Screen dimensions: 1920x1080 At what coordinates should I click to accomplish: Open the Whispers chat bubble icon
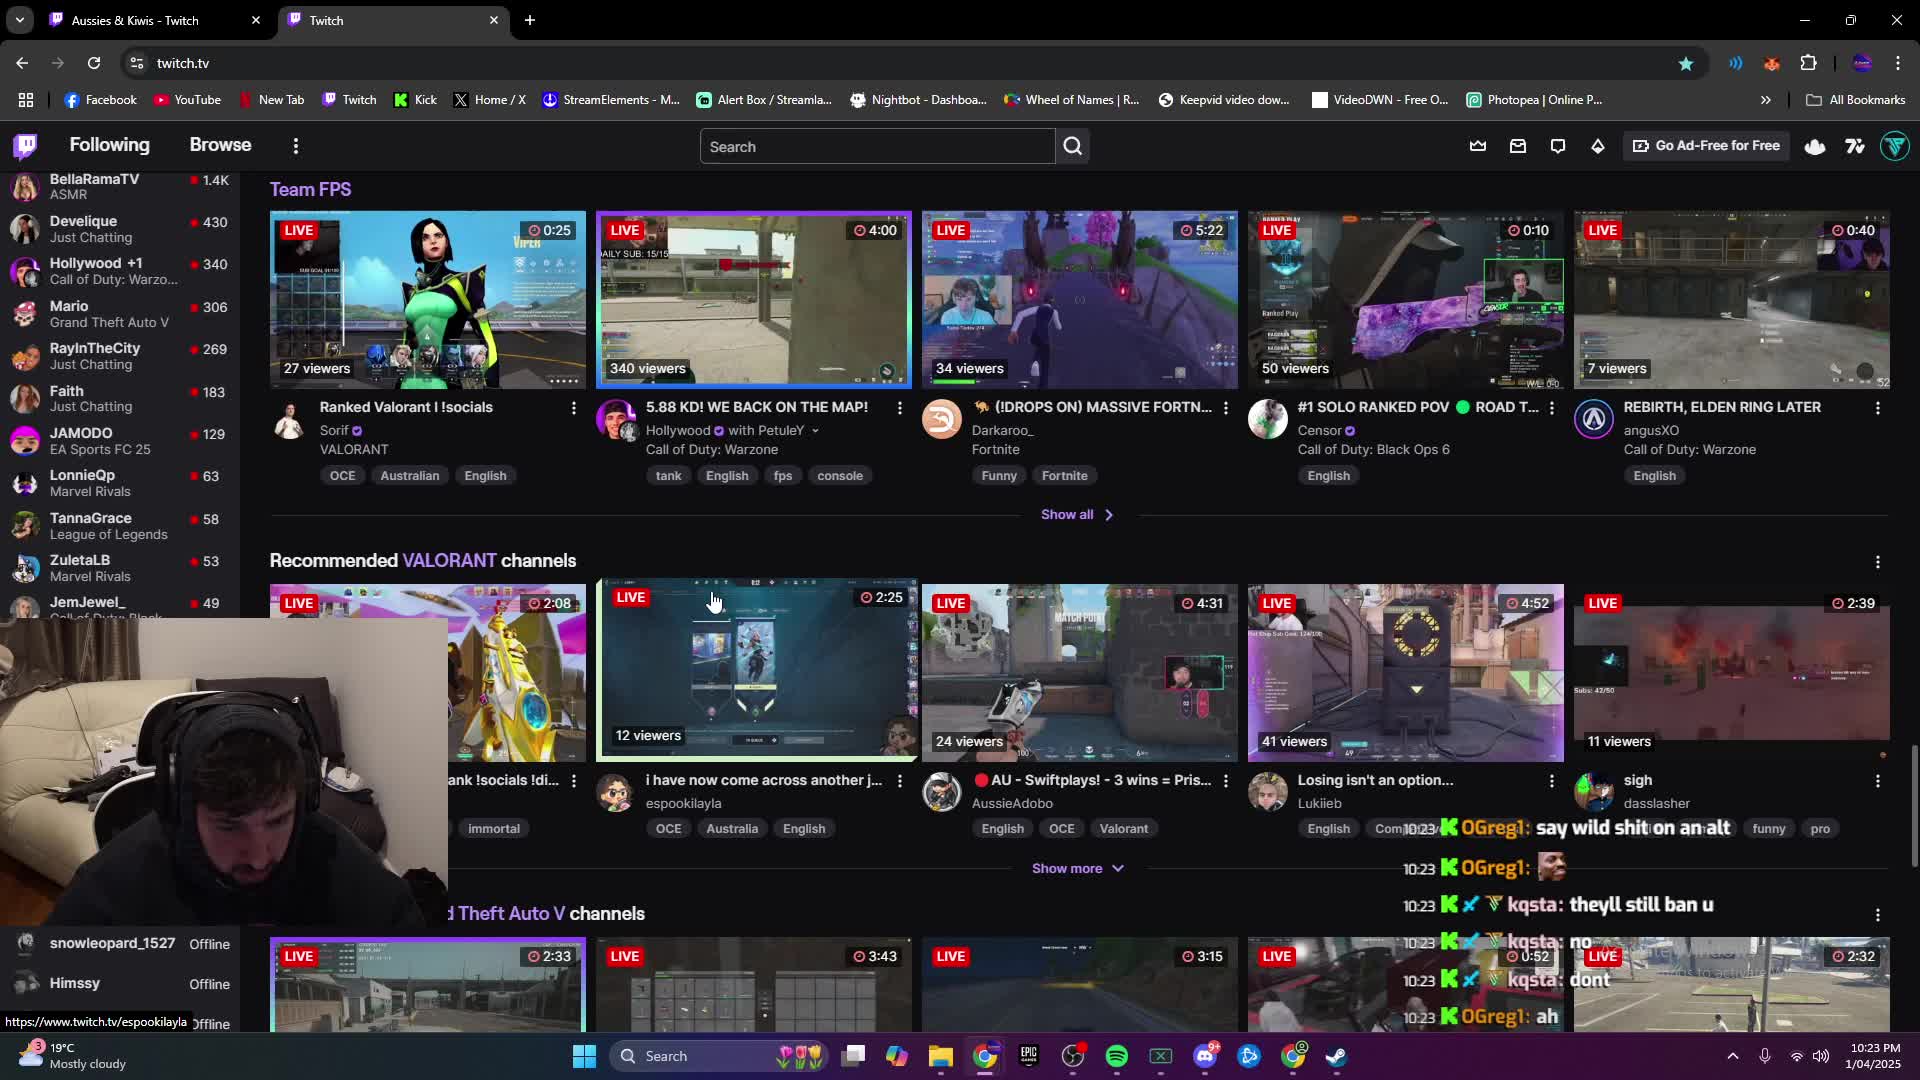[x=1558, y=146]
